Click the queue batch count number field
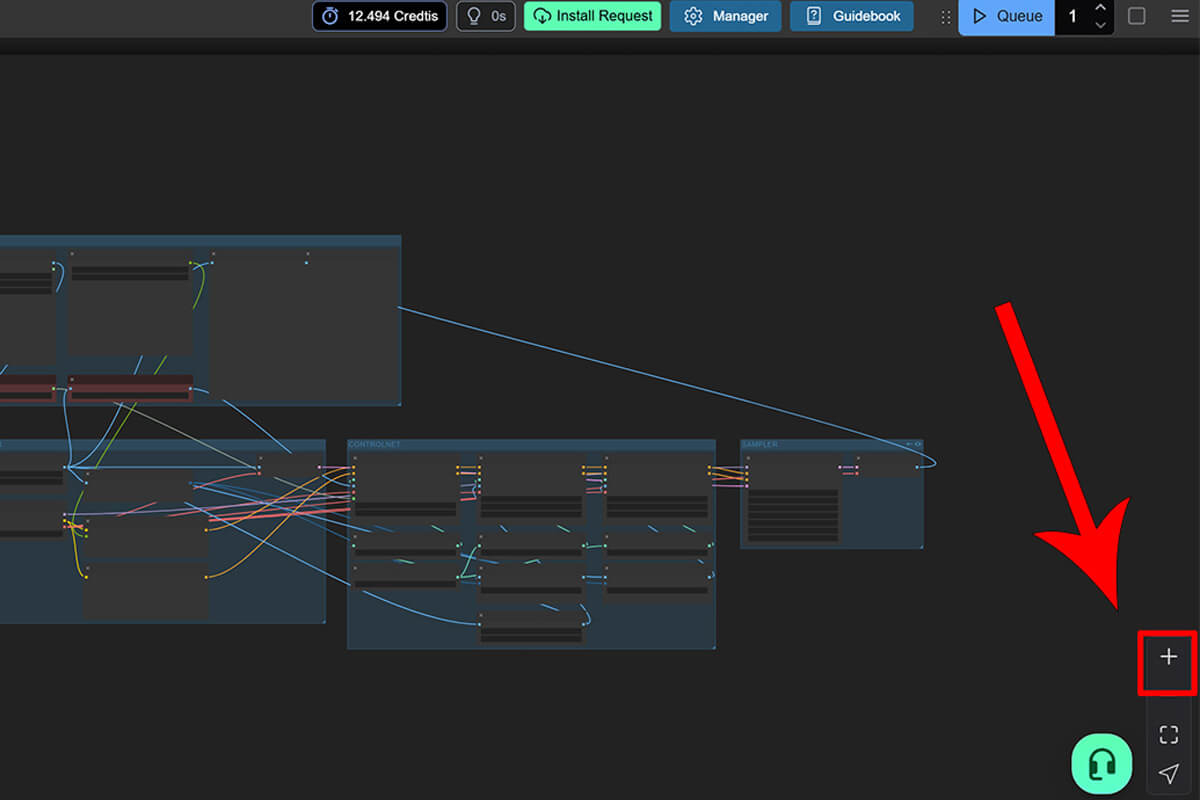Image resolution: width=1200 pixels, height=800 pixels. [x=1072, y=16]
